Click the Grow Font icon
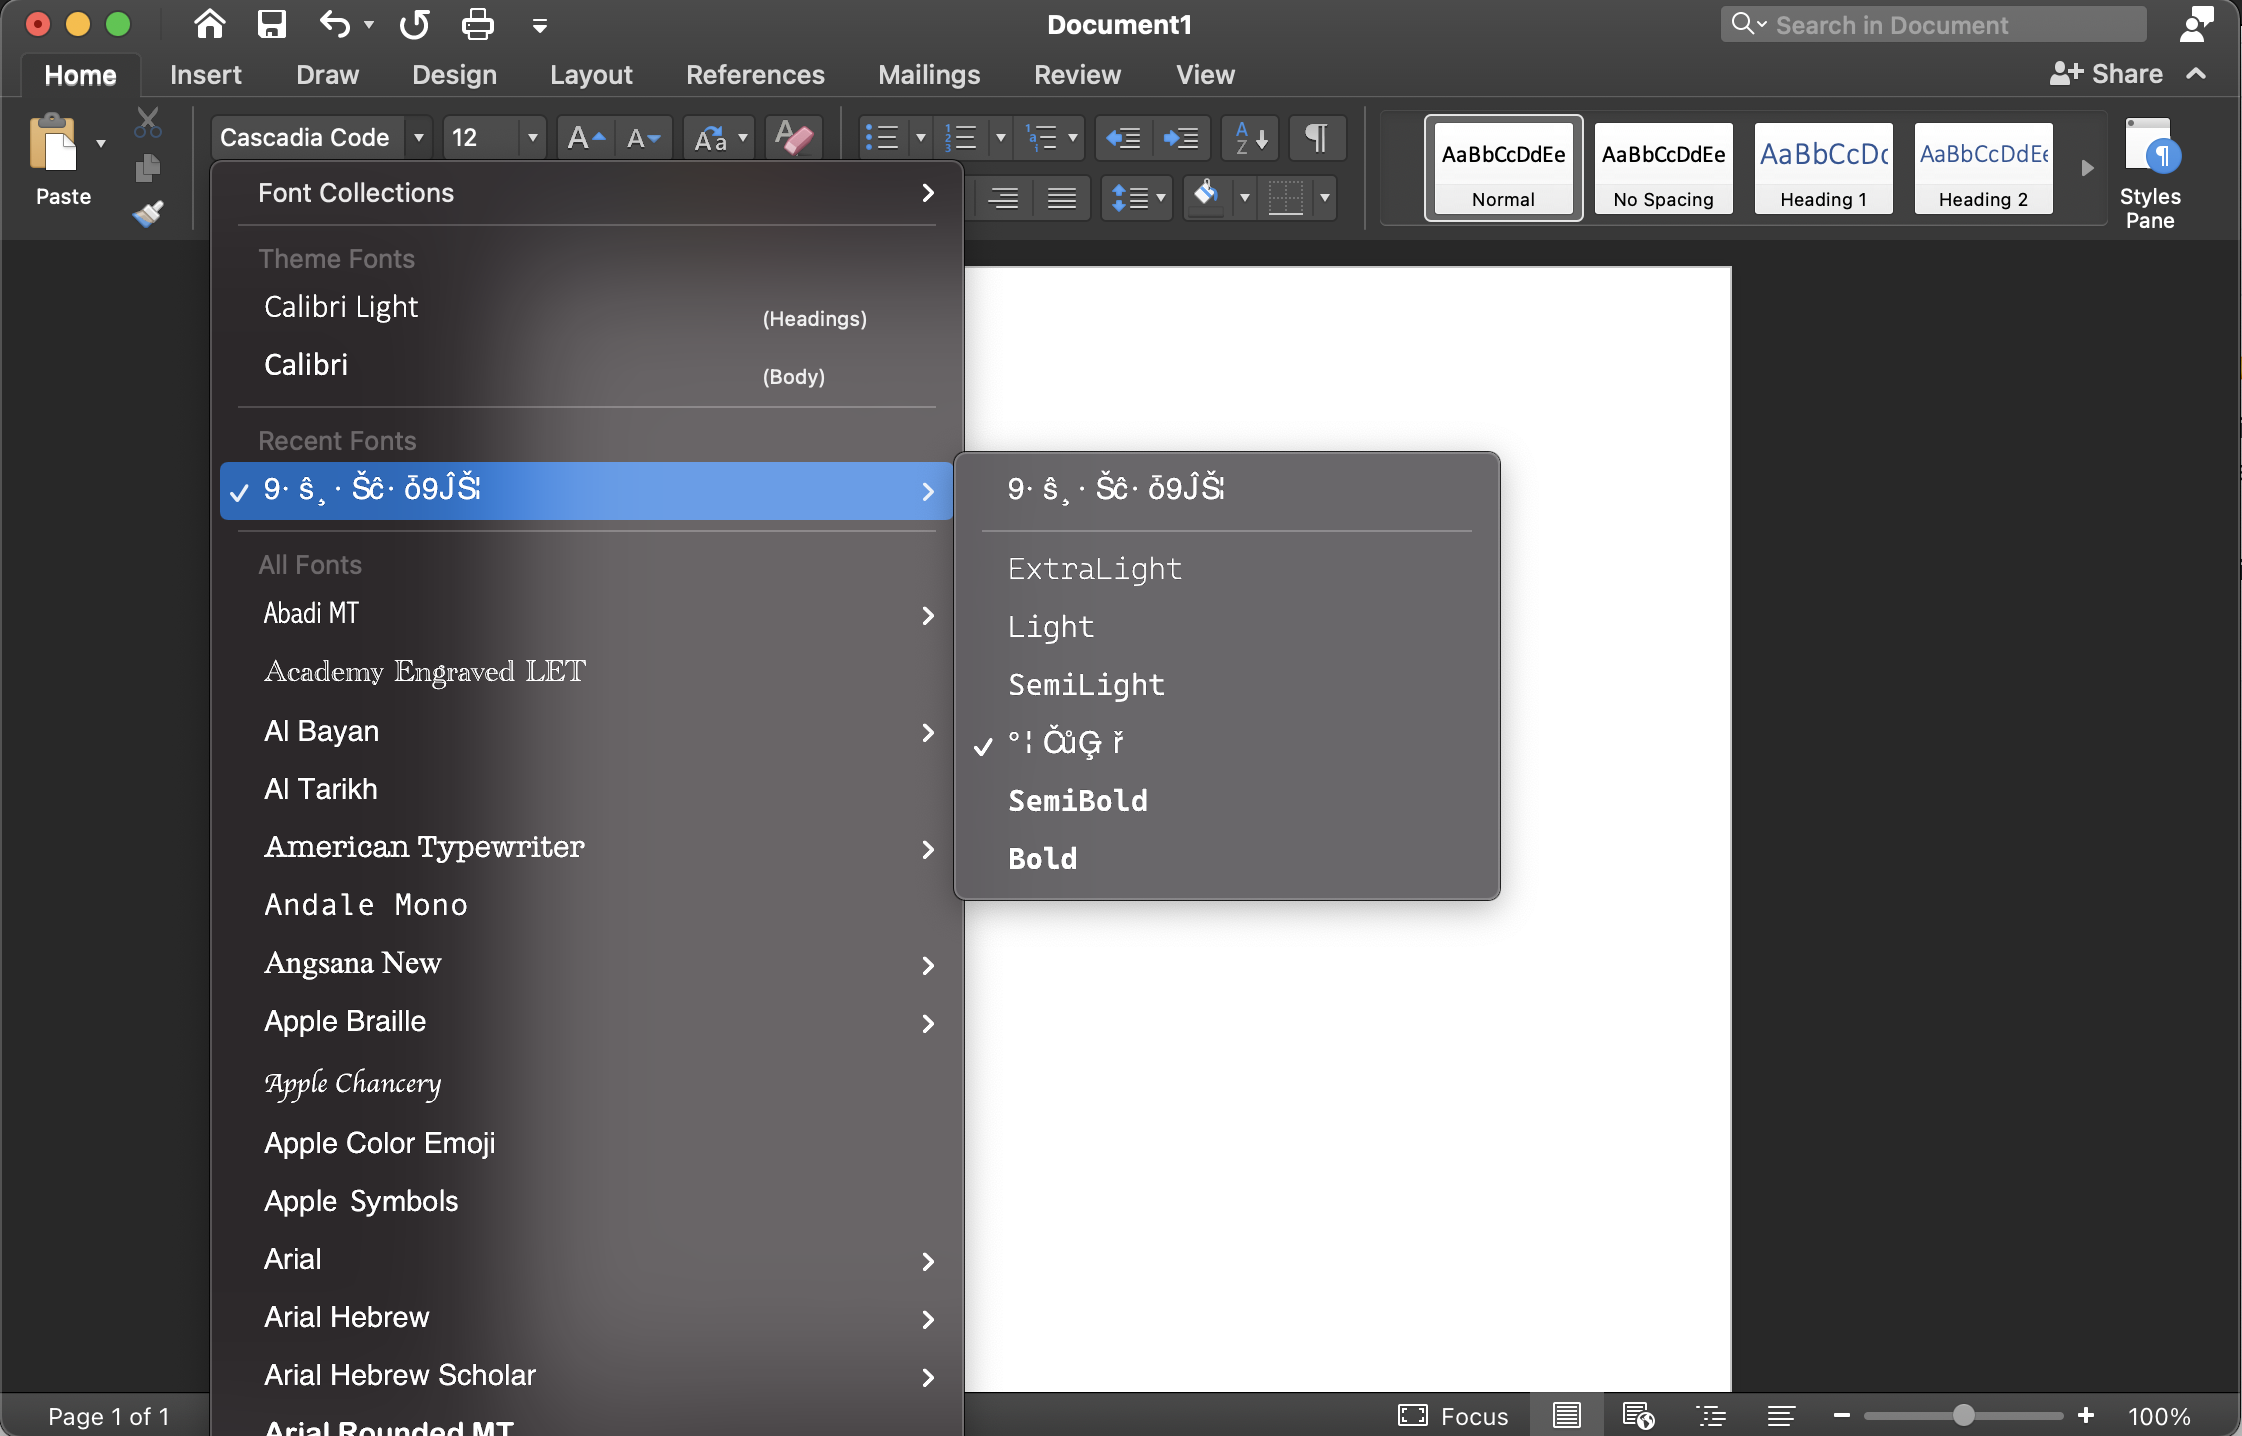Image resolution: width=2242 pixels, height=1436 pixels. point(584,138)
